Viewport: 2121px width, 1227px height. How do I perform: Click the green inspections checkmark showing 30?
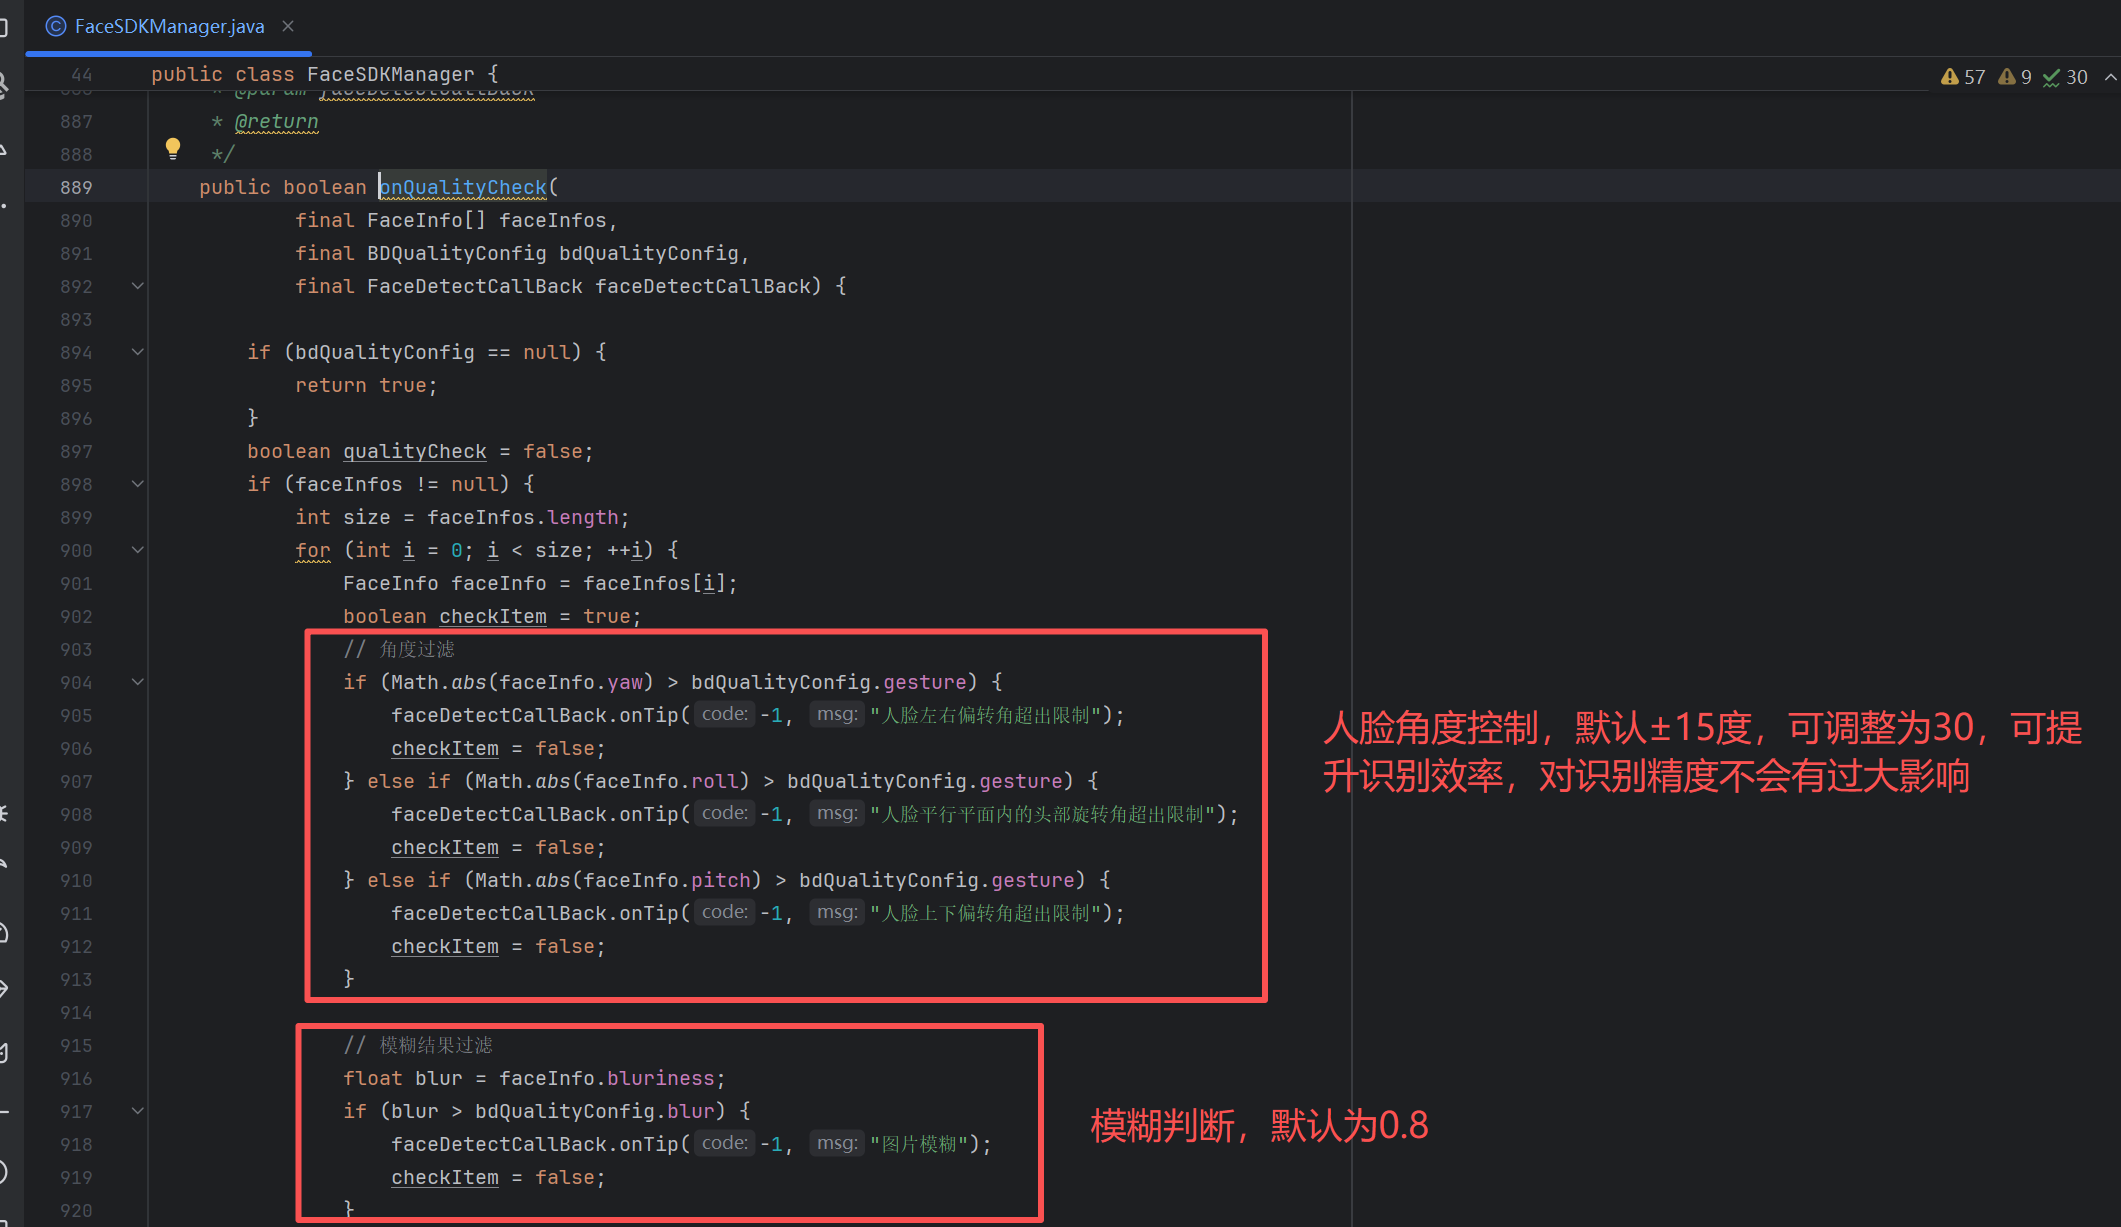pos(2062,76)
